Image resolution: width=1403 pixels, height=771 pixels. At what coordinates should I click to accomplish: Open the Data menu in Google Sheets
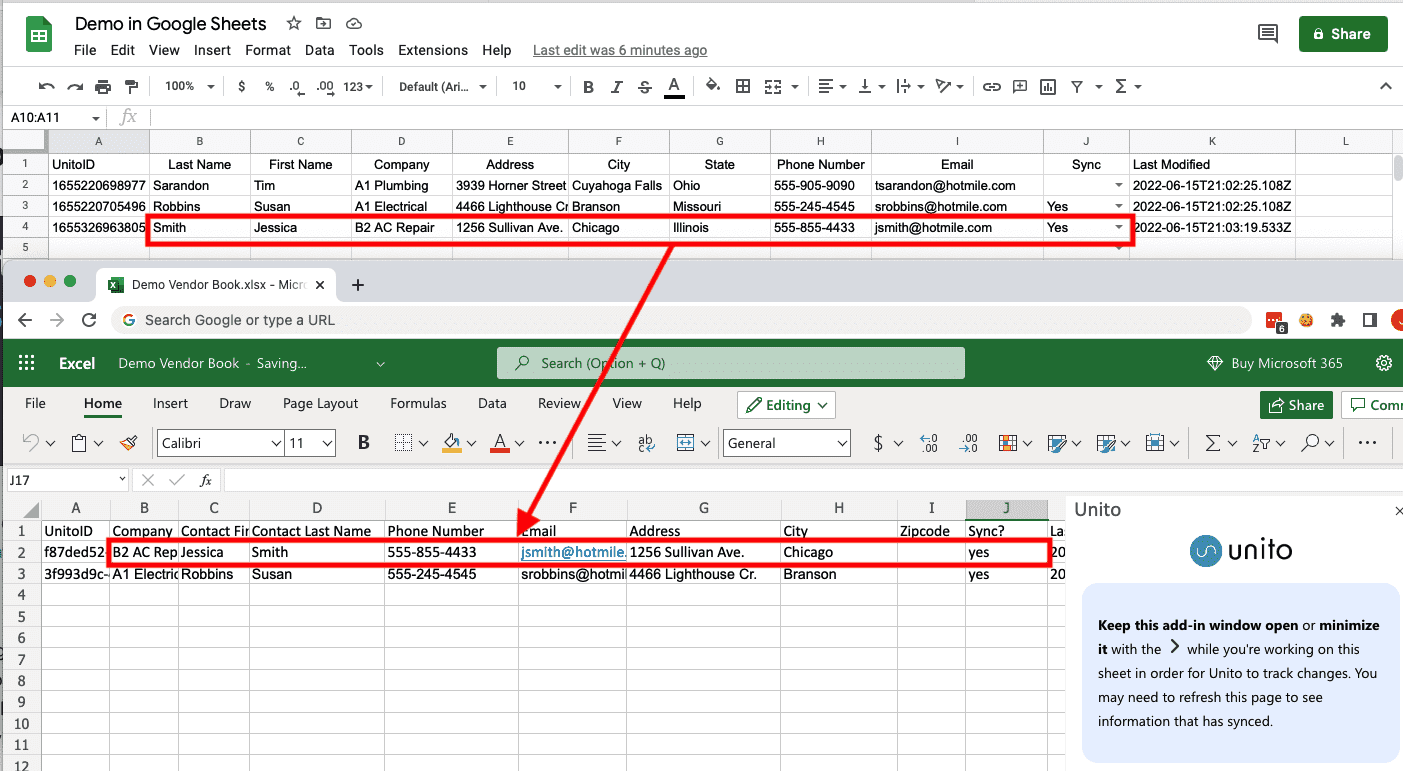coord(319,50)
